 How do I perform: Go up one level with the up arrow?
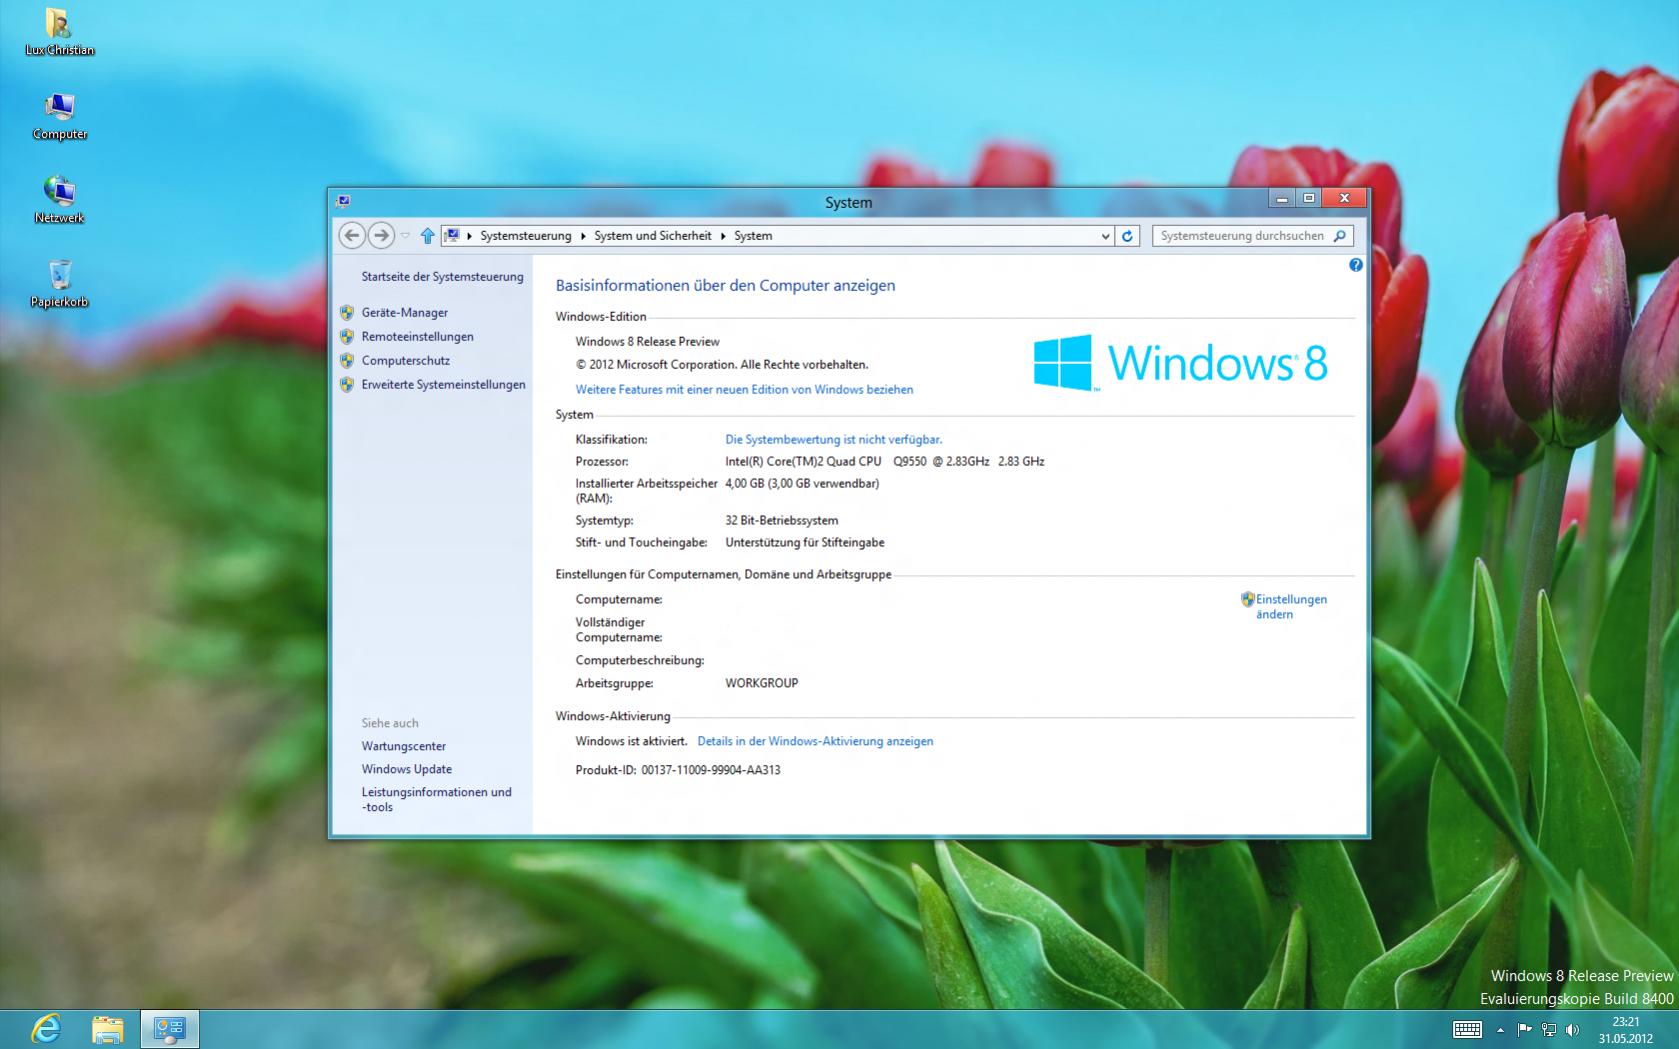428,236
